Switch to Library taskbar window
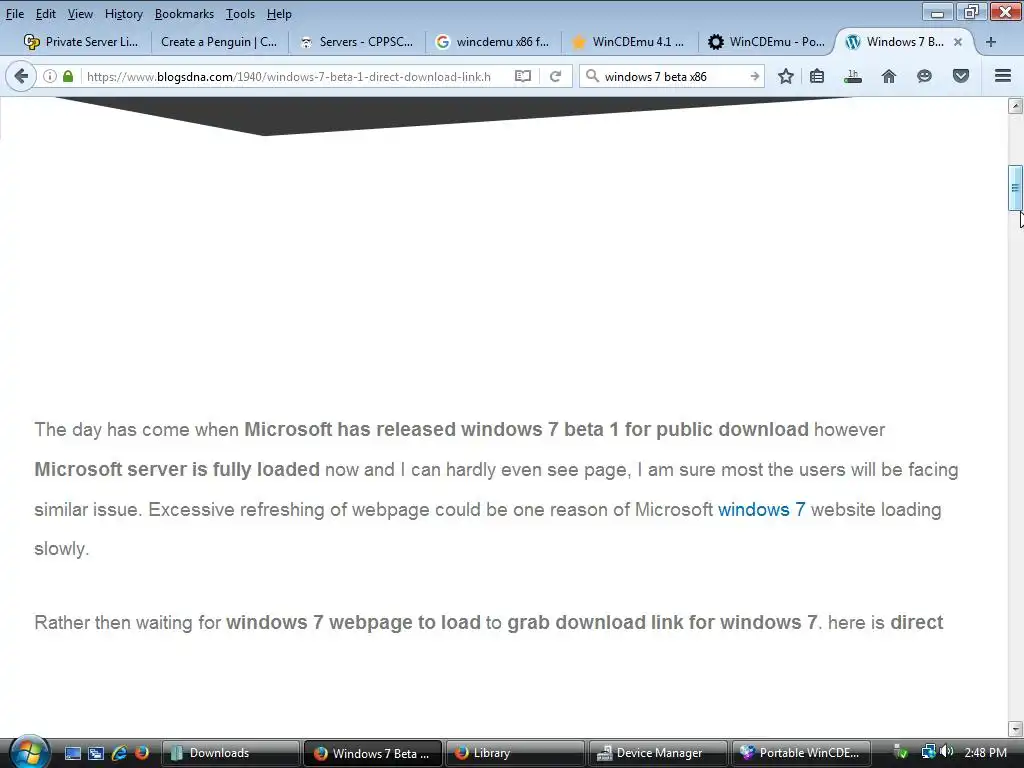Screen dimensions: 1024x768 coord(515,753)
